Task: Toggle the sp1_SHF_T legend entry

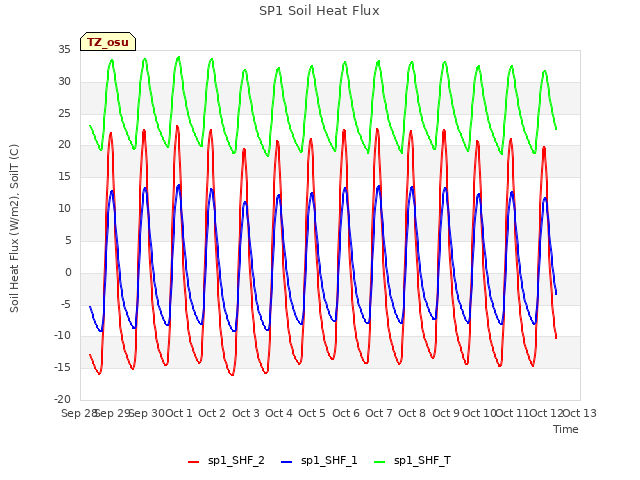Action: pos(412,461)
